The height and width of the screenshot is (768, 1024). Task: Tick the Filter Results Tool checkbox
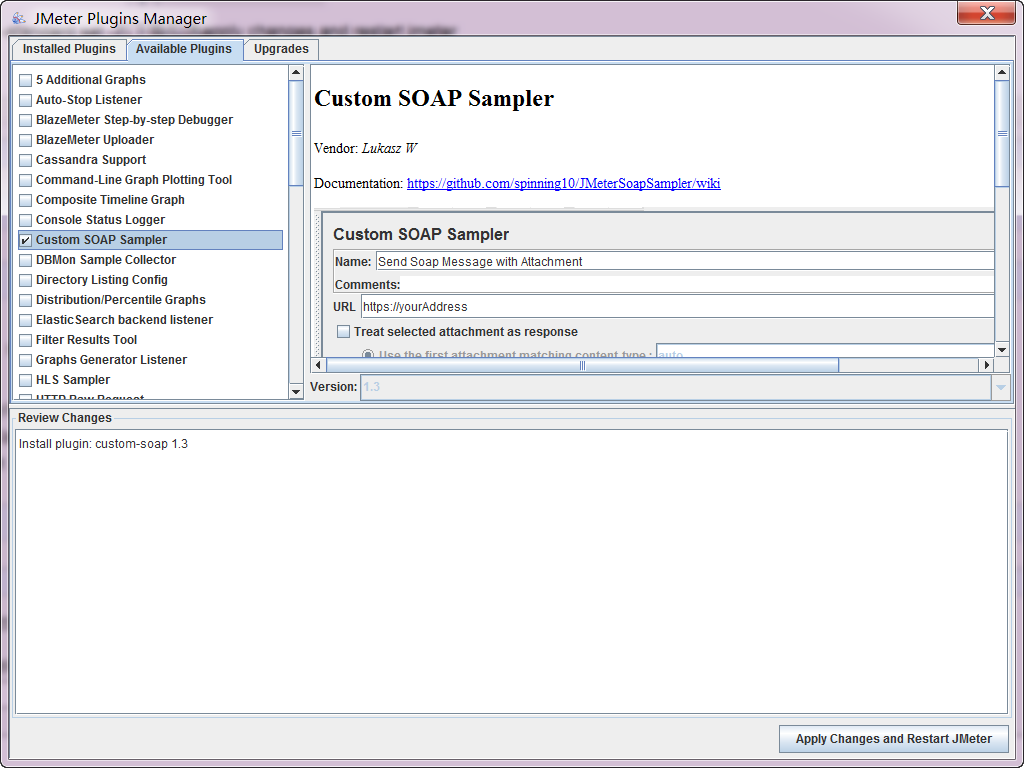coord(25,341)
